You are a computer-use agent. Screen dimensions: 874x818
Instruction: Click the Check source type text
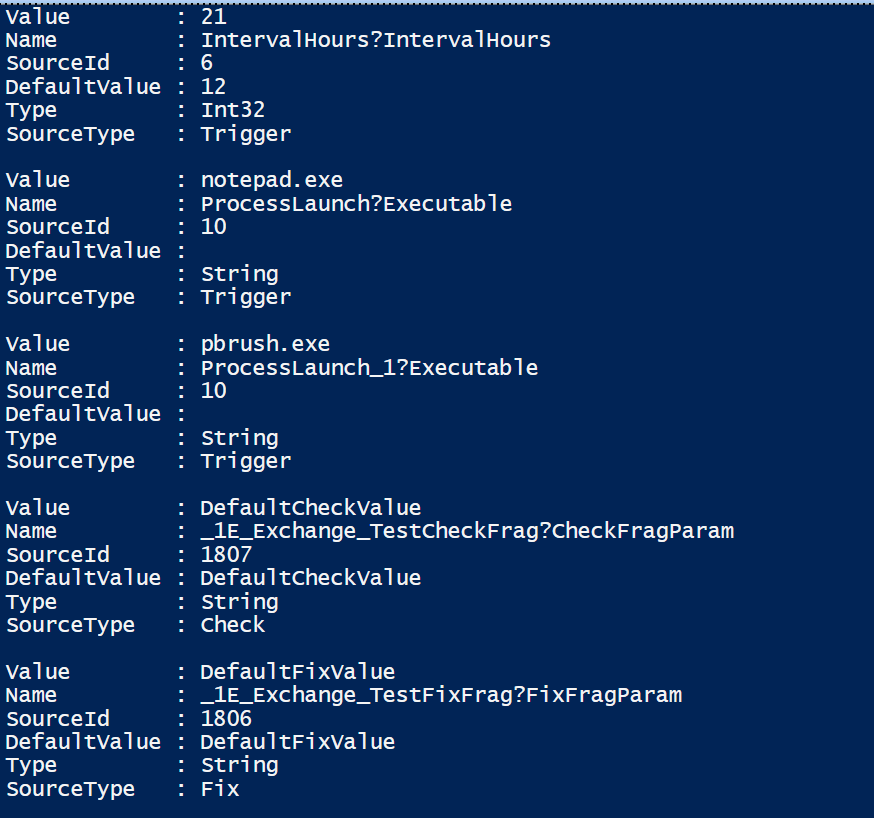tap(232, 625)
